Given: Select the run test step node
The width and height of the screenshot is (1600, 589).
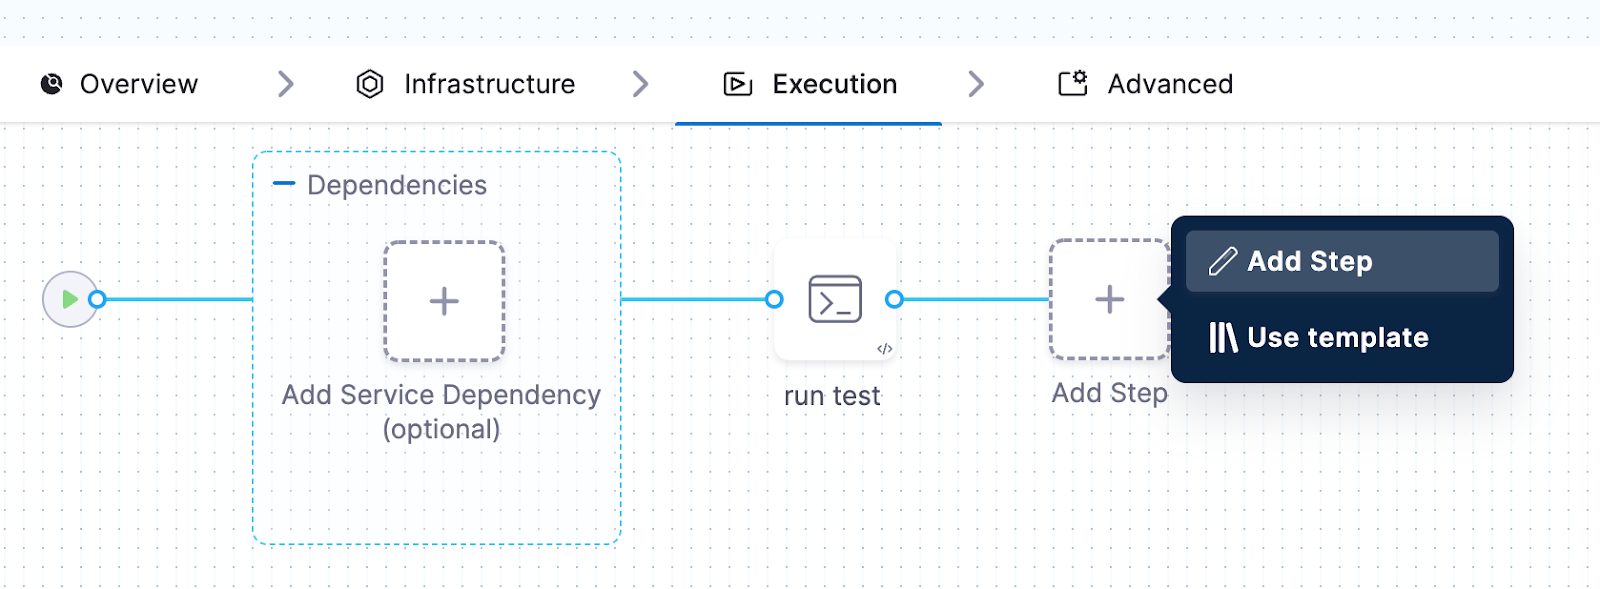Looking at the screenshot, I should click(835, 299).
